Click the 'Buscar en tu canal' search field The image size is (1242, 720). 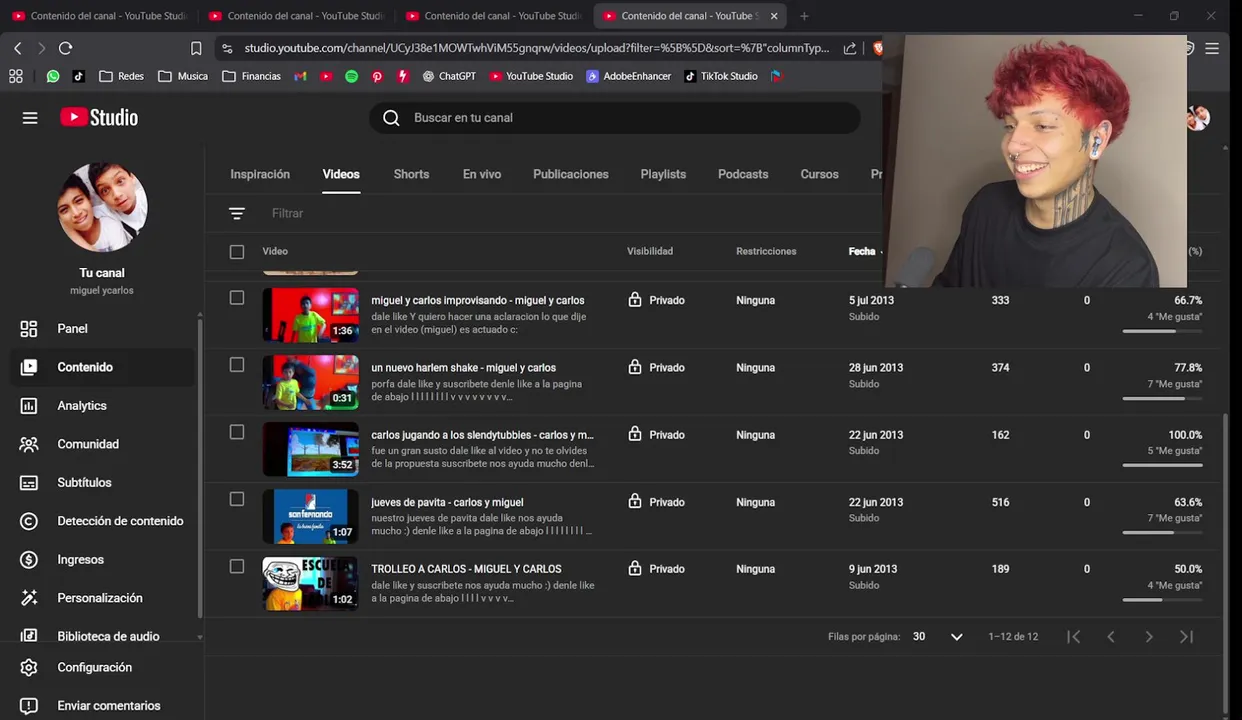pyautogui.click(x=615, y=118)
